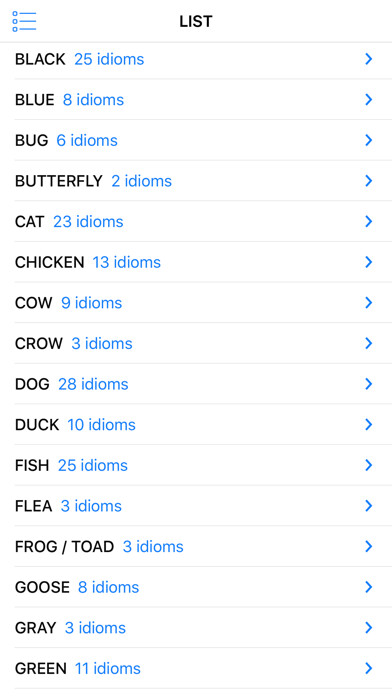This screenshot has height=696, width=392.
Task: Tap the LIST title in header
Action: [x=196, y=21]
